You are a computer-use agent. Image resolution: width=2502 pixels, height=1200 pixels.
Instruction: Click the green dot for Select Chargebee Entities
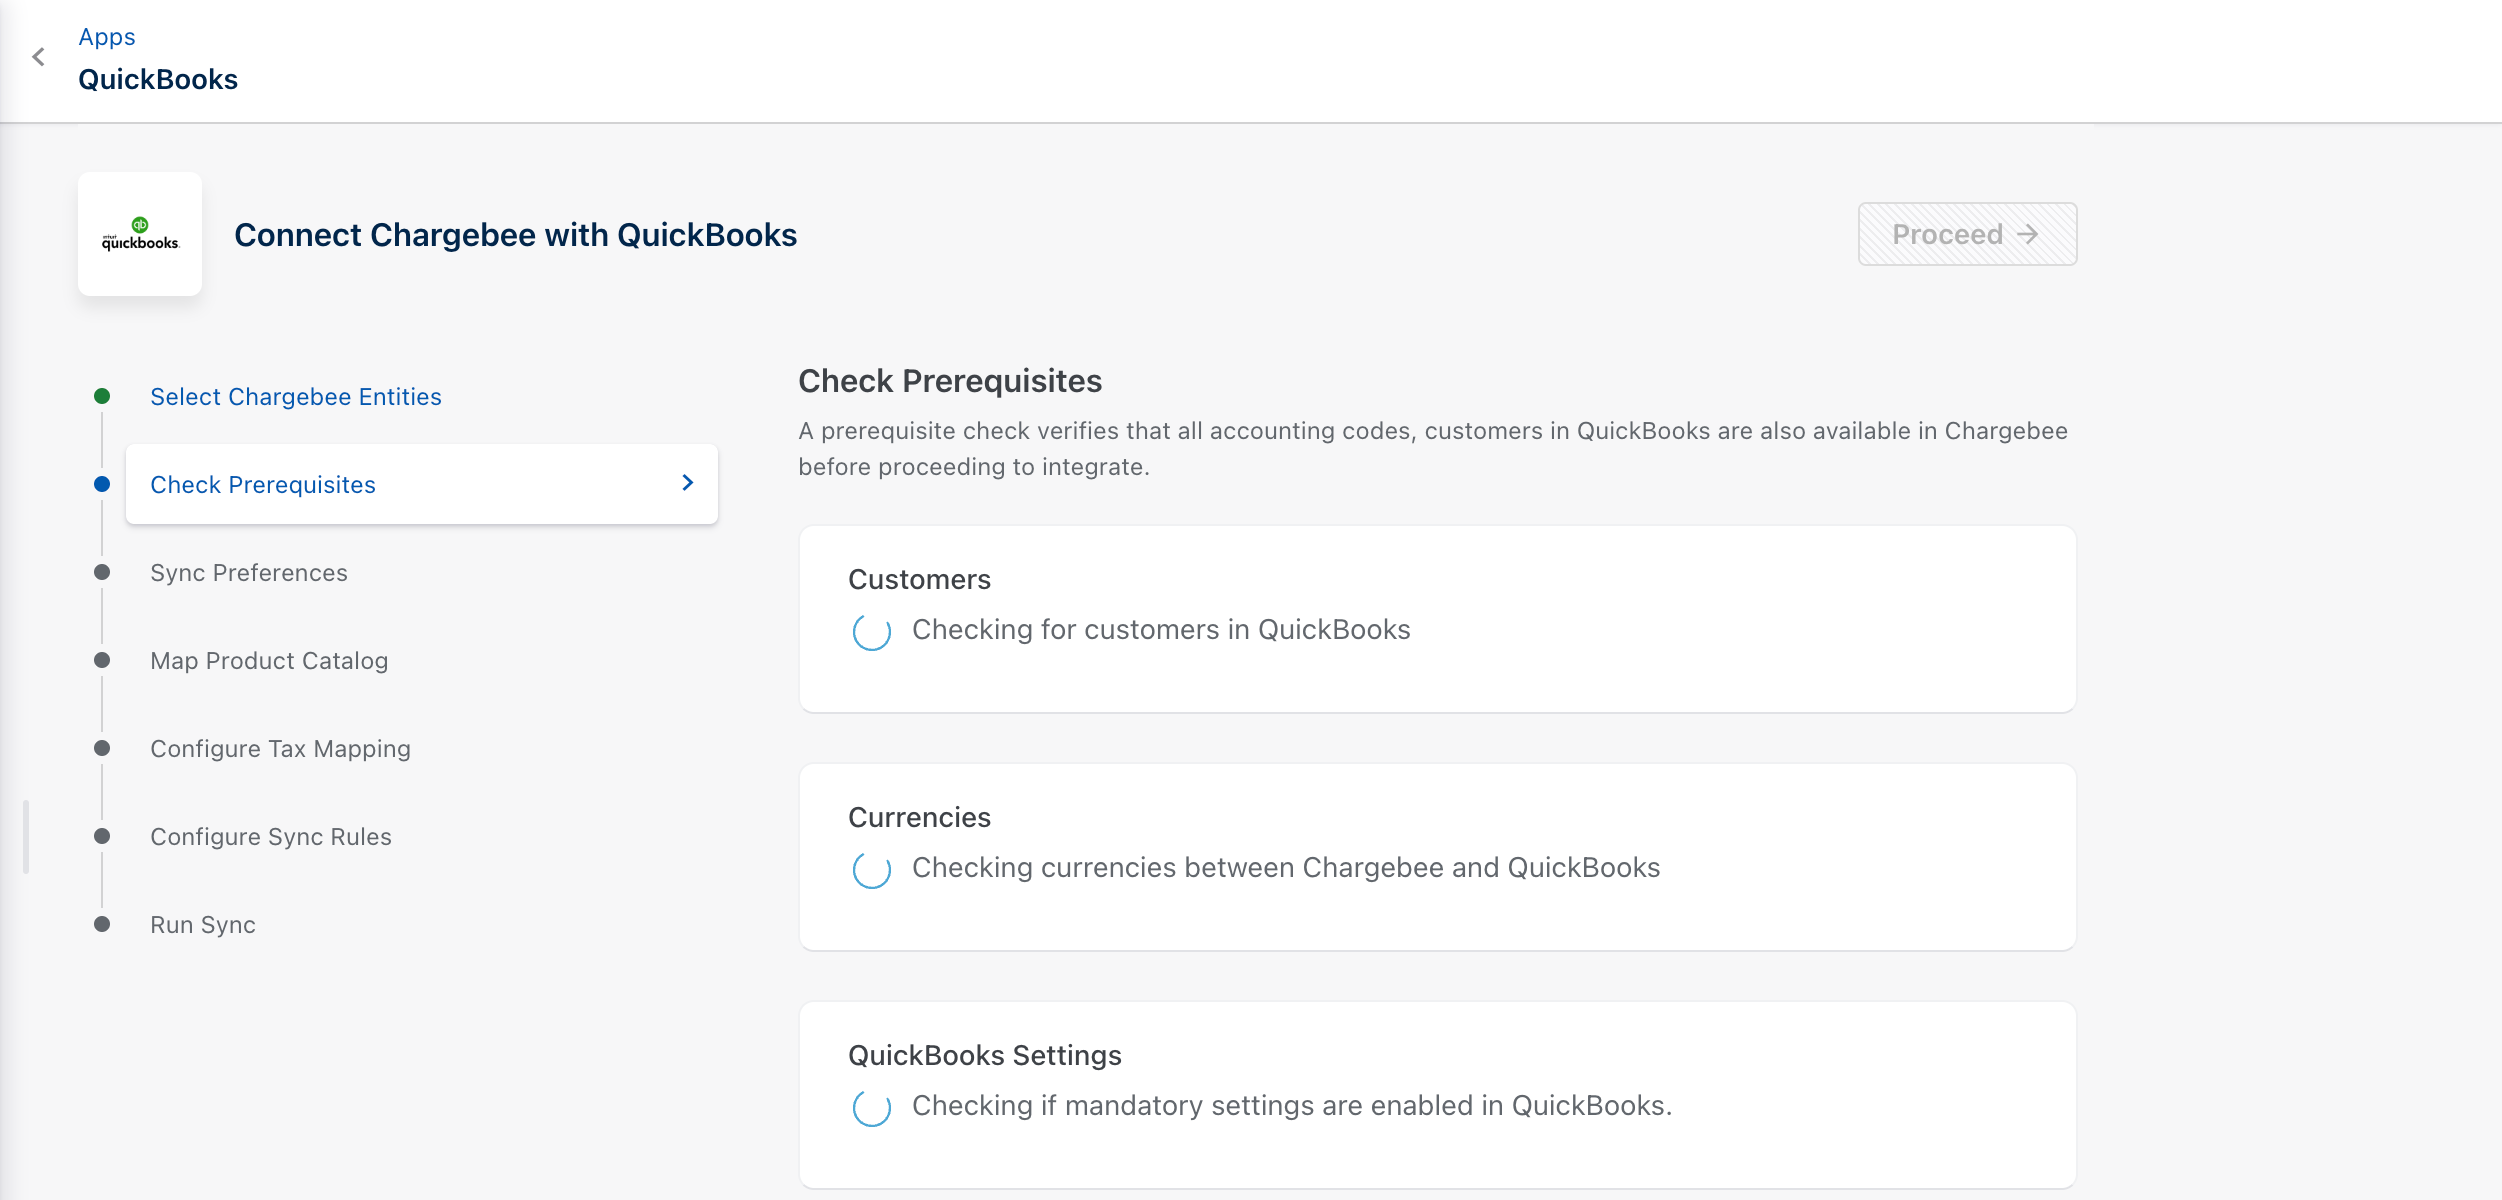(x=102, y=396)
